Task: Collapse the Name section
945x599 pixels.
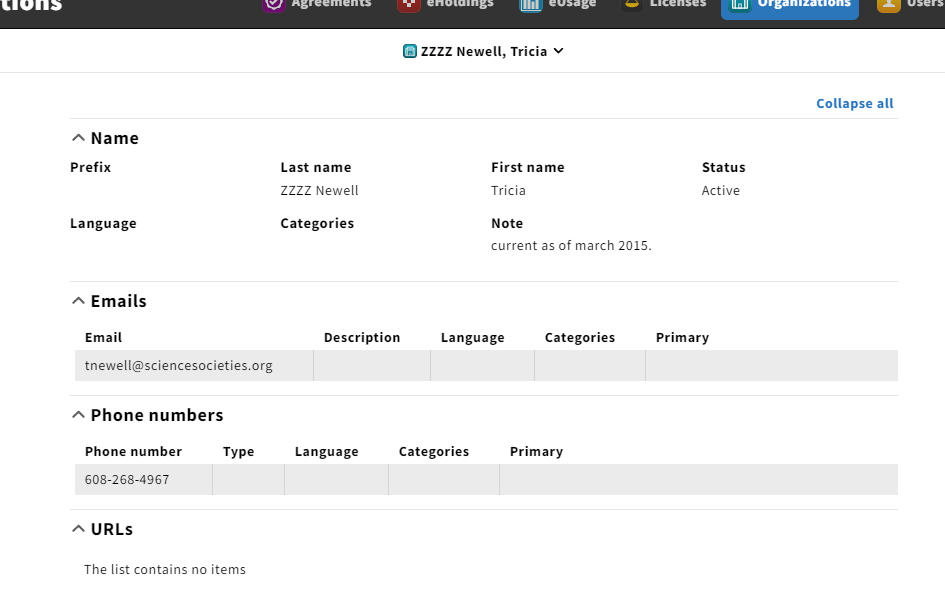Action: (78, 138)
